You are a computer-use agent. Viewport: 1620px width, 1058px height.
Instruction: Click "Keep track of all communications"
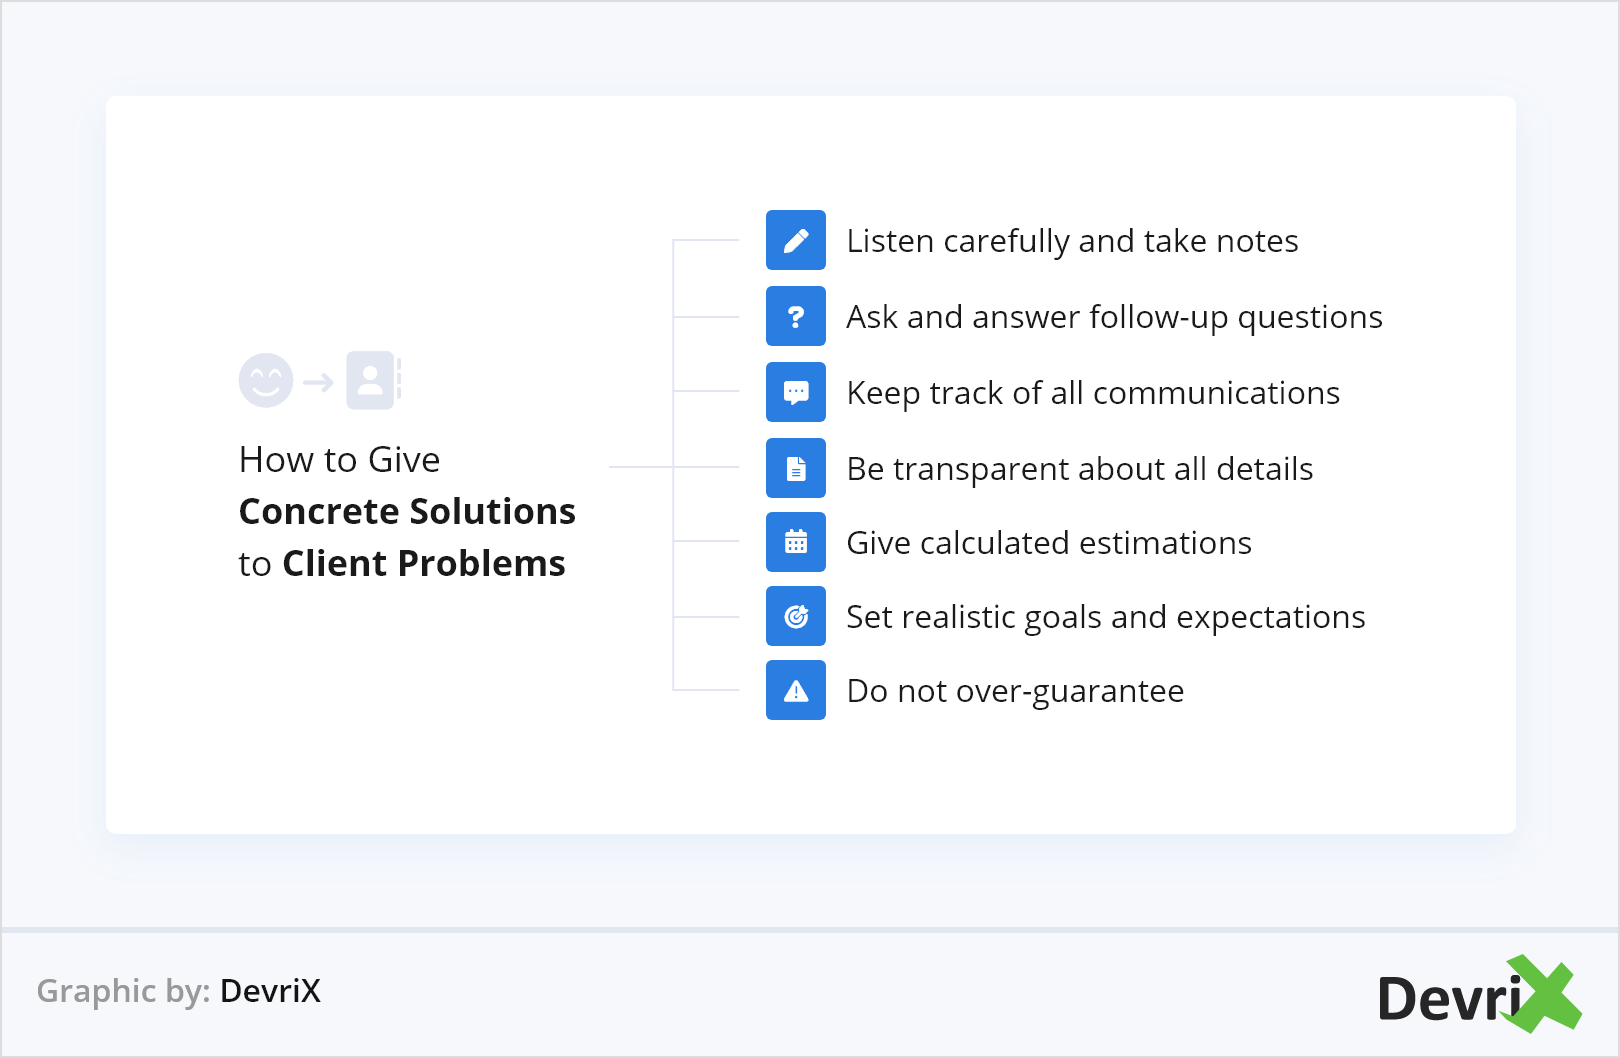[1093, 393]
